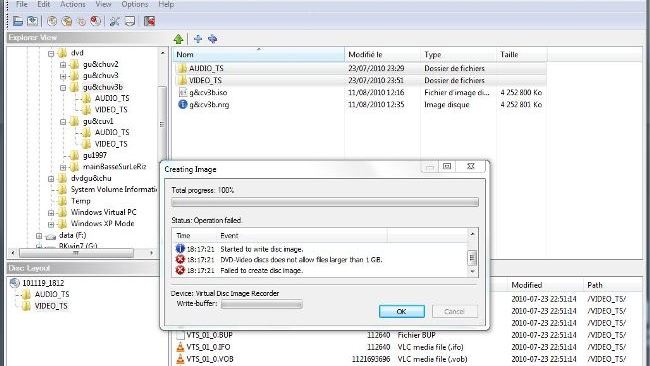Expand the Windows XP Mode folder node
650x366 pixels.
51,224
